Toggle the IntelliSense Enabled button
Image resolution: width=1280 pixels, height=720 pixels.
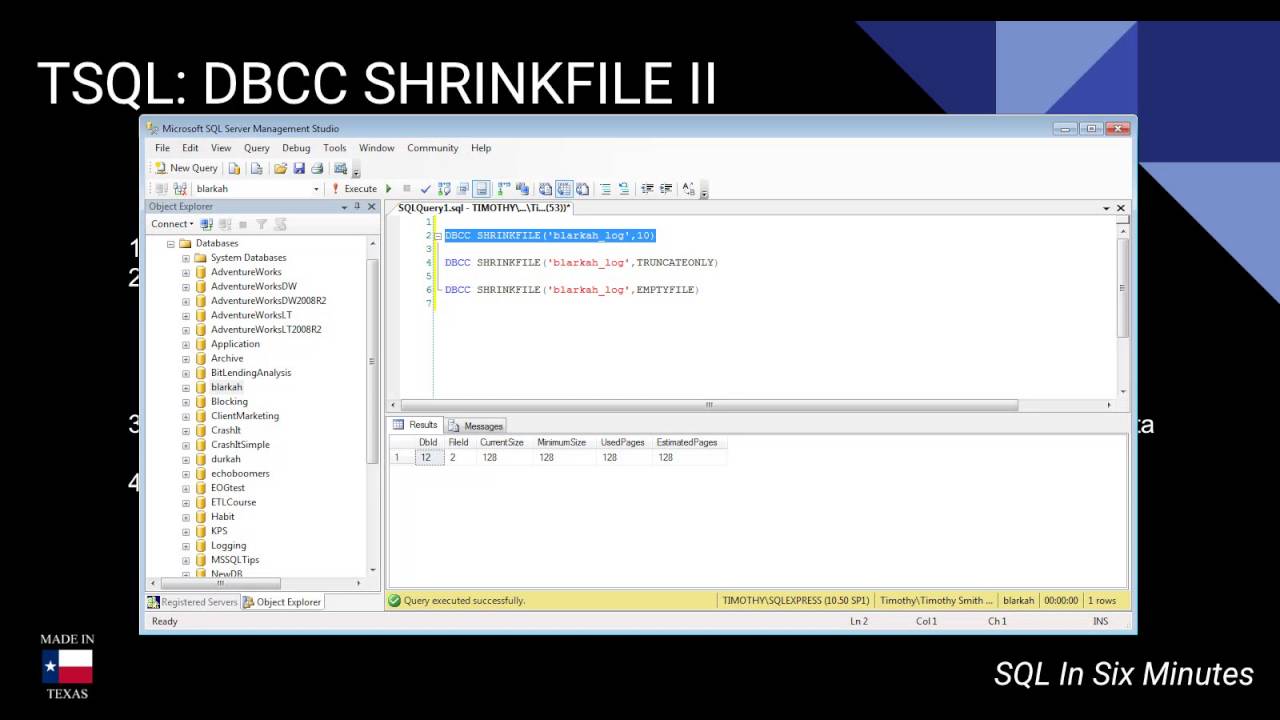(481, 188)
